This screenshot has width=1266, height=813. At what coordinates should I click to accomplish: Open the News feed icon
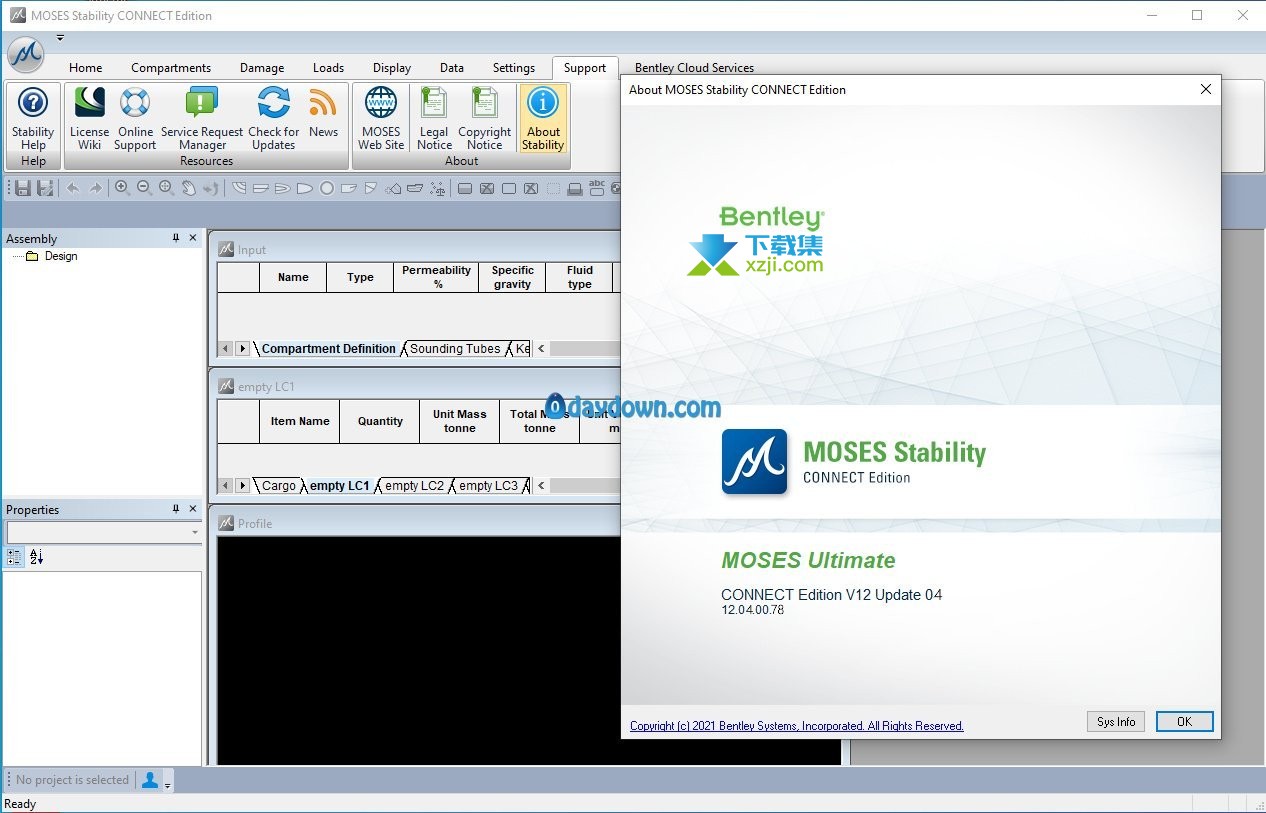[x=323, y=112]
